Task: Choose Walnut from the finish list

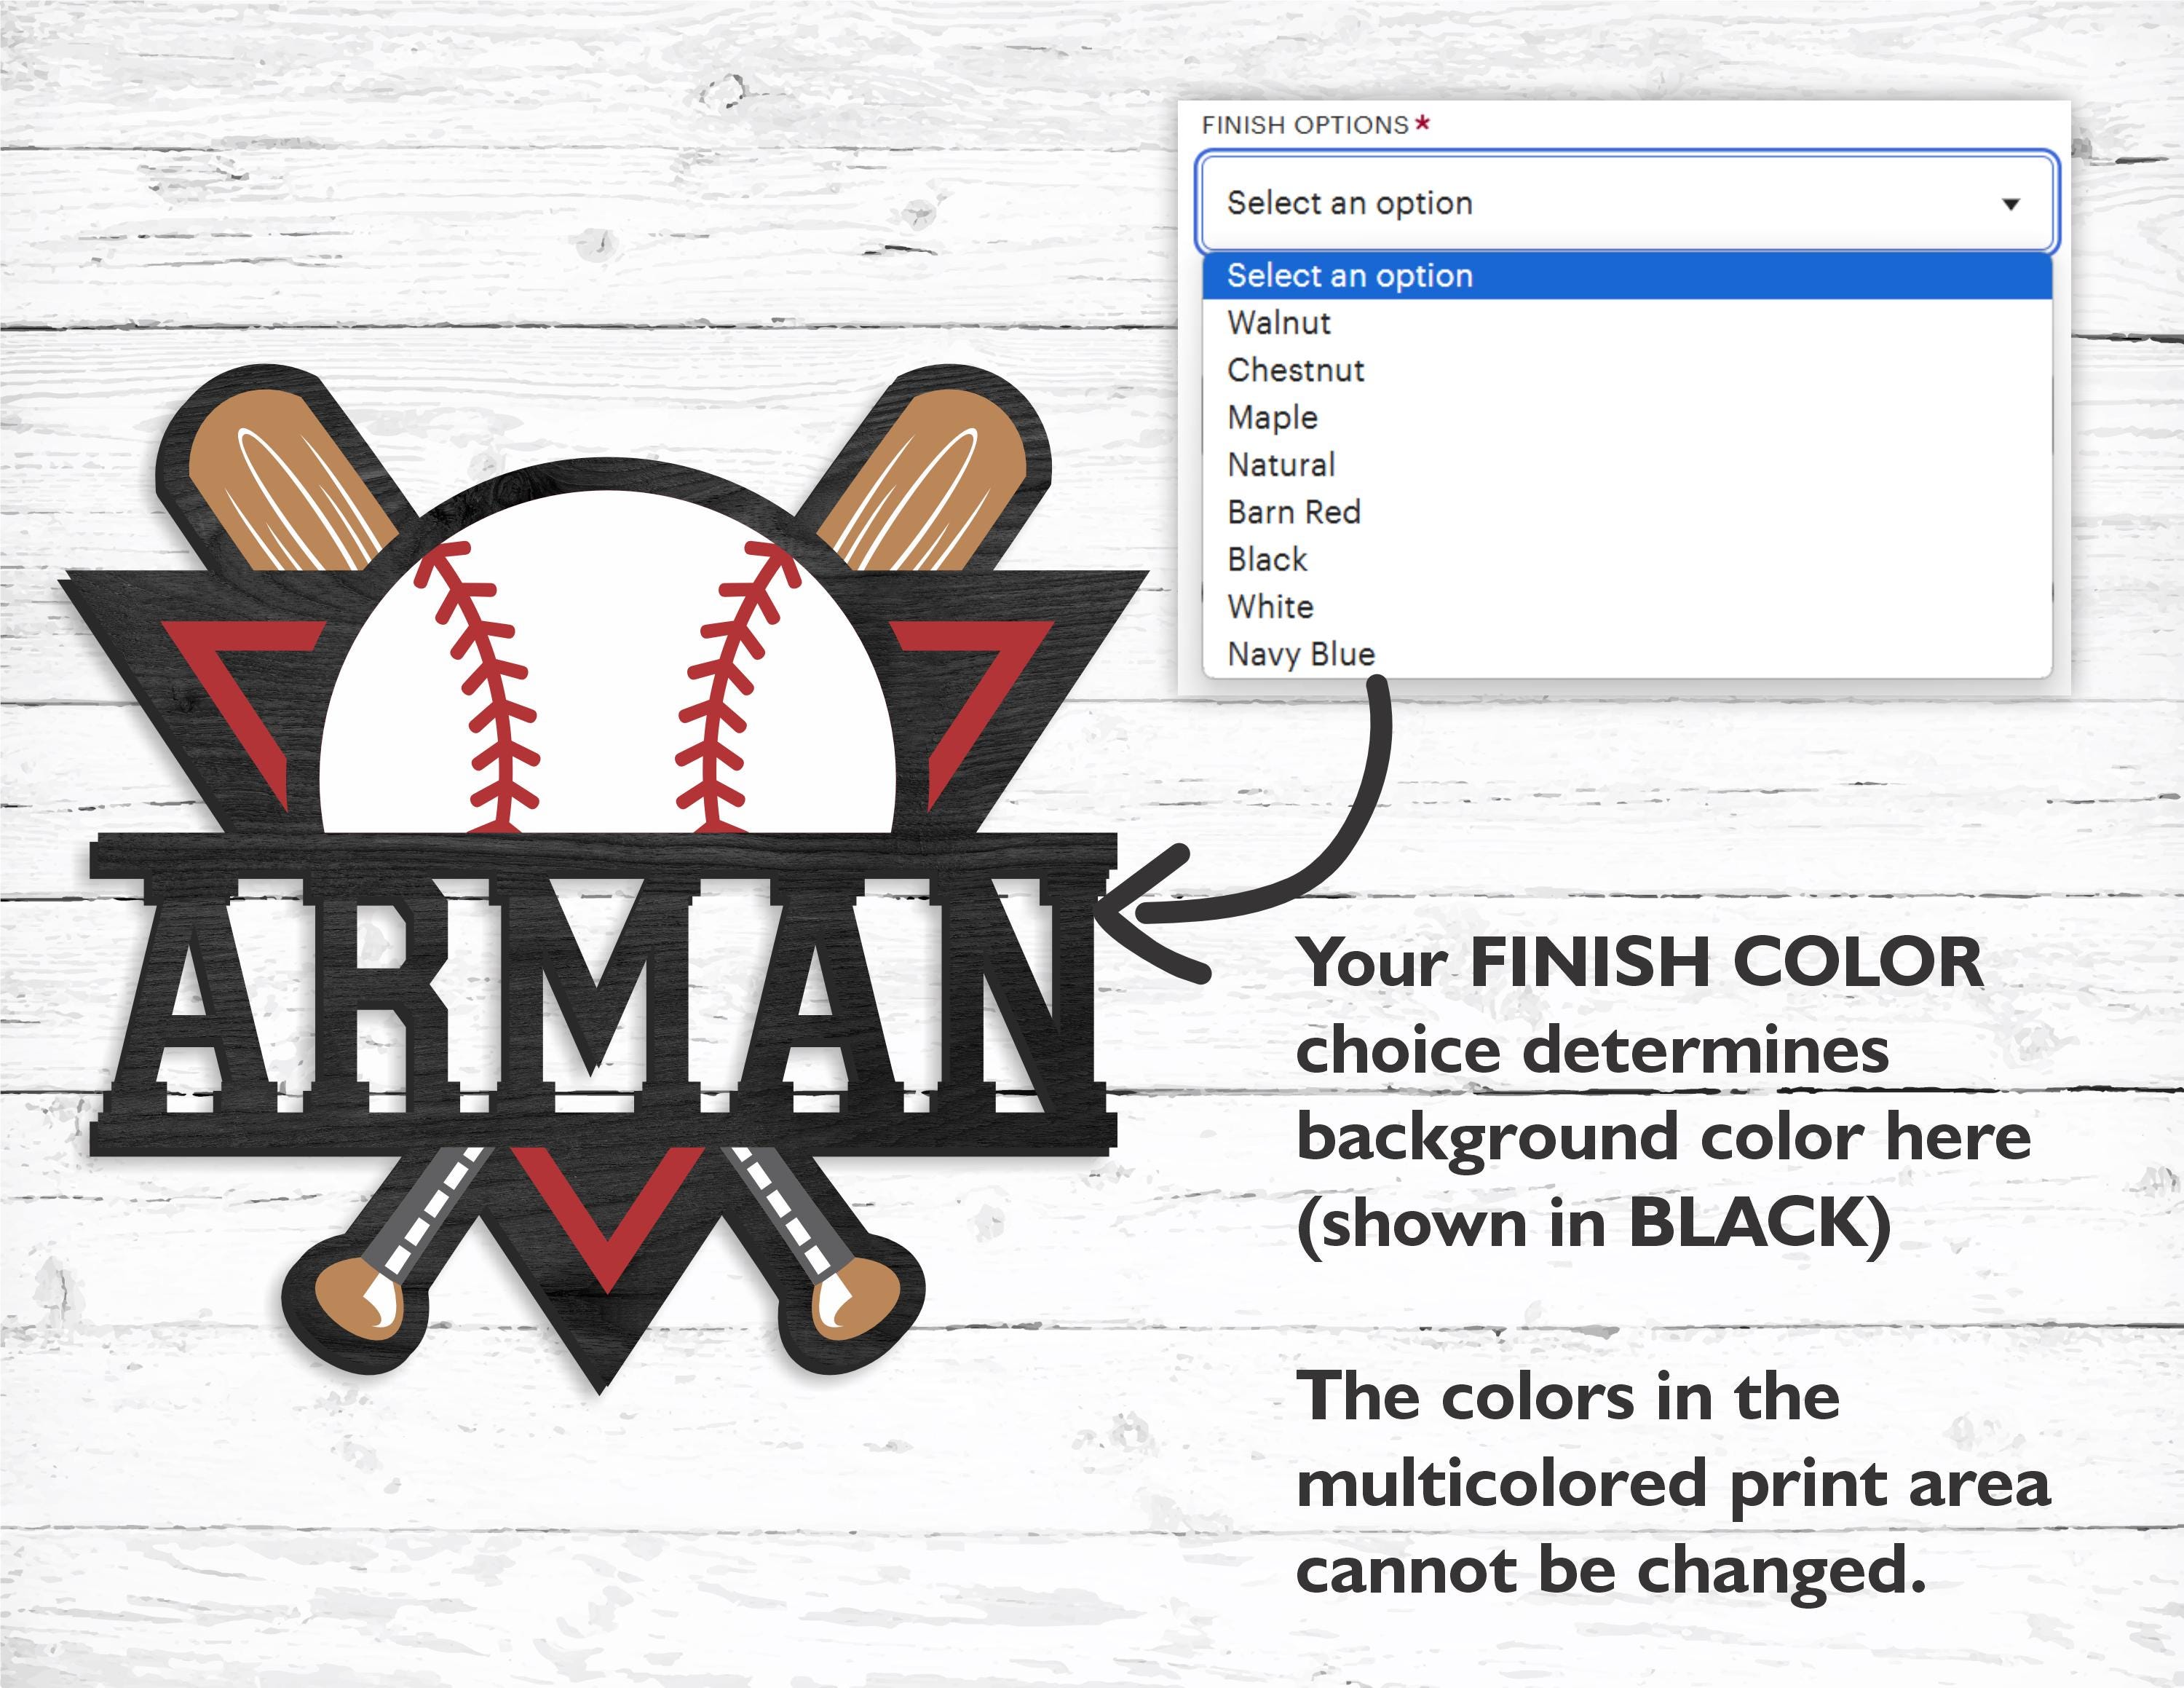Action: tap(1627, 323)
